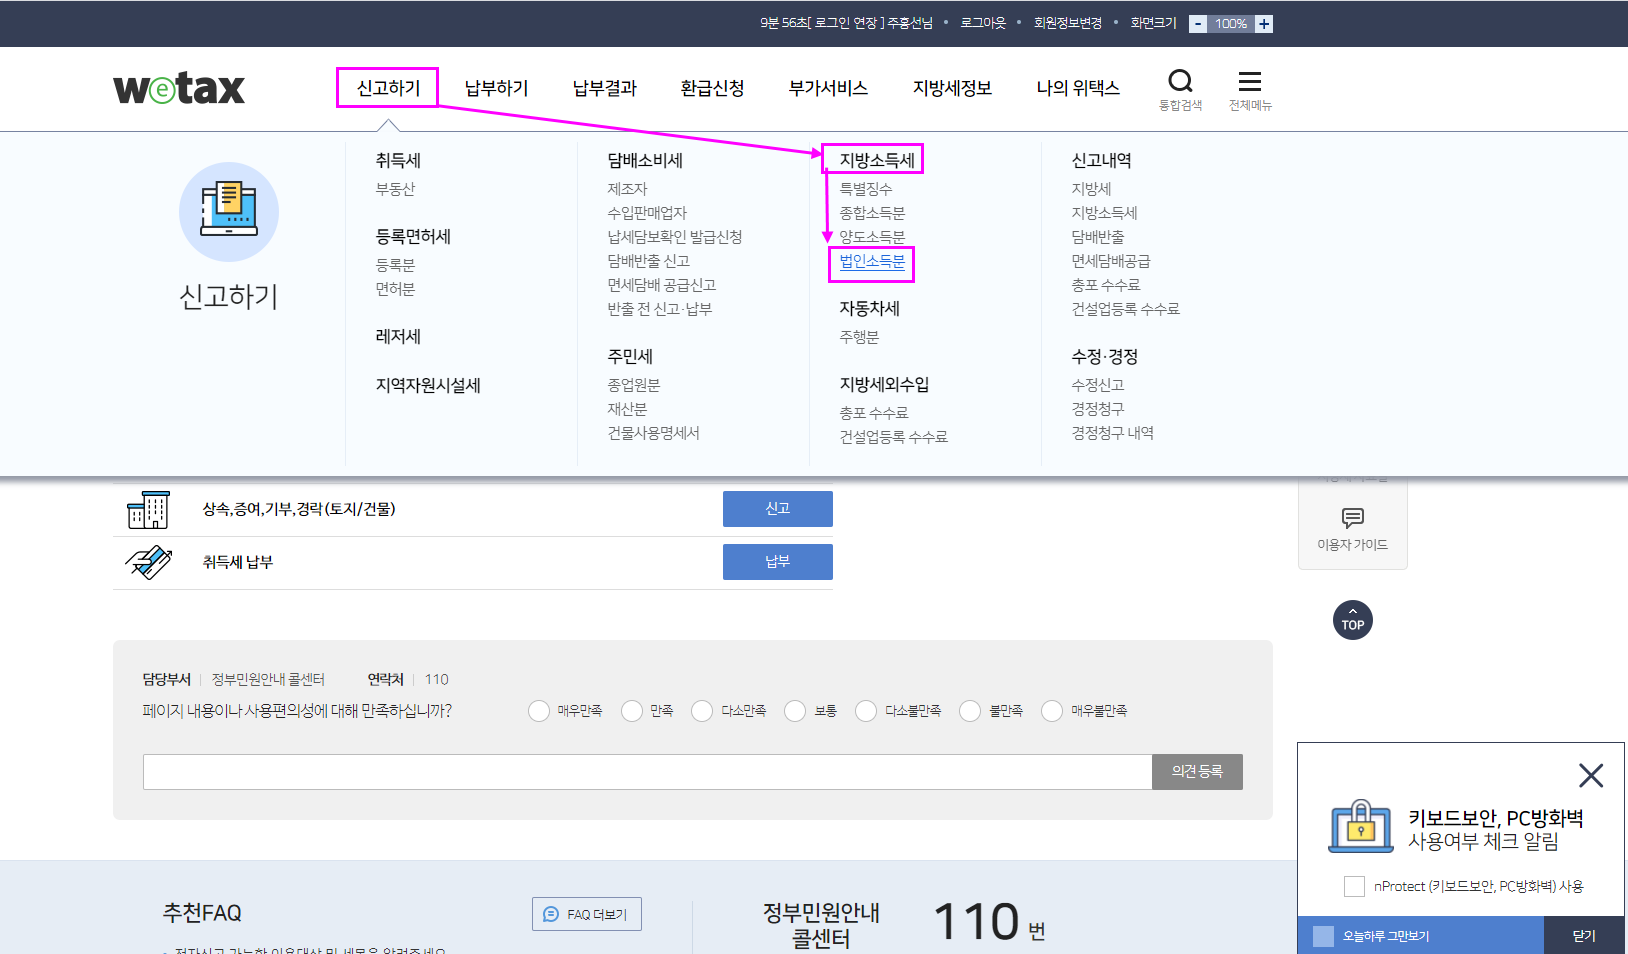
Task: Click the card icon beside 취득세 납부
Action: [x=148, y=563]
